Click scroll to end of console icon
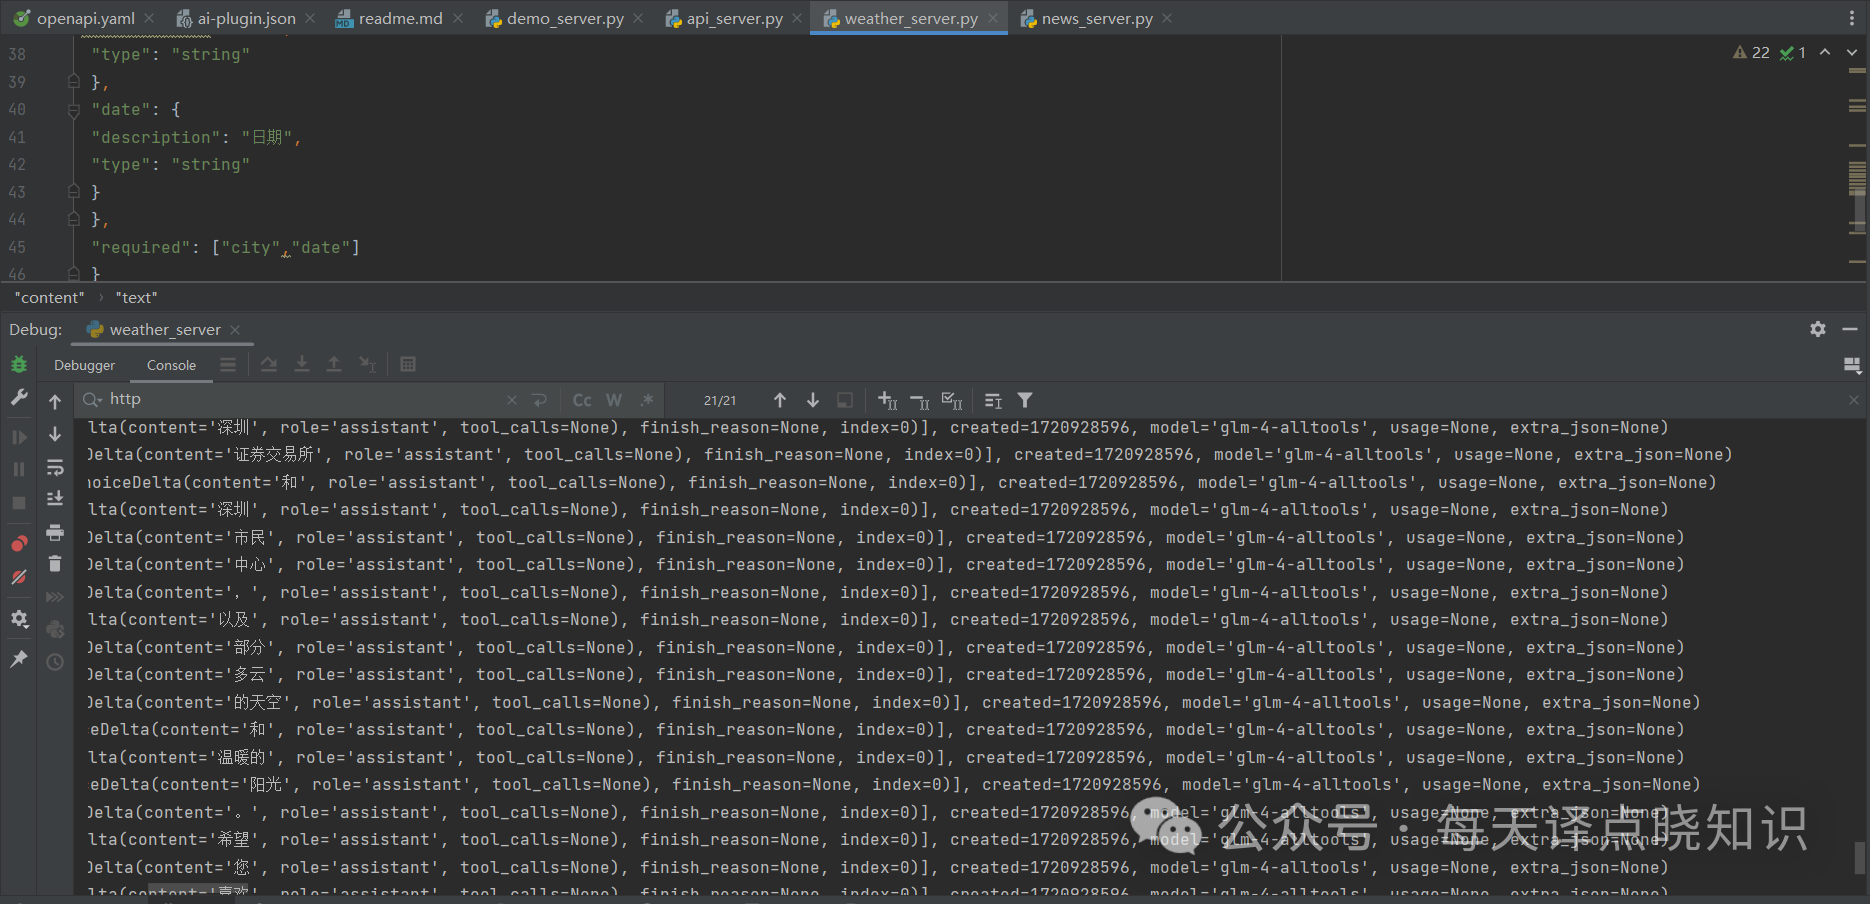 click(55, 499)
